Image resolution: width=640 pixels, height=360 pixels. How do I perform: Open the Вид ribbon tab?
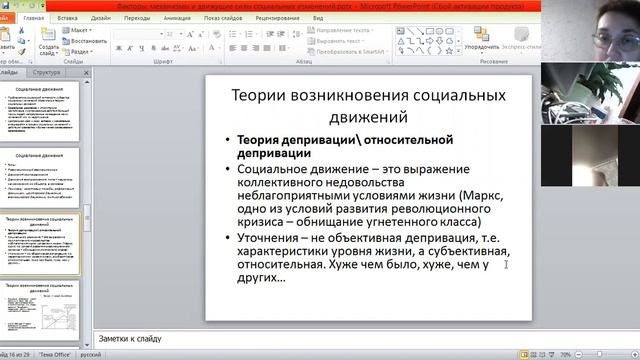[318, 18]
